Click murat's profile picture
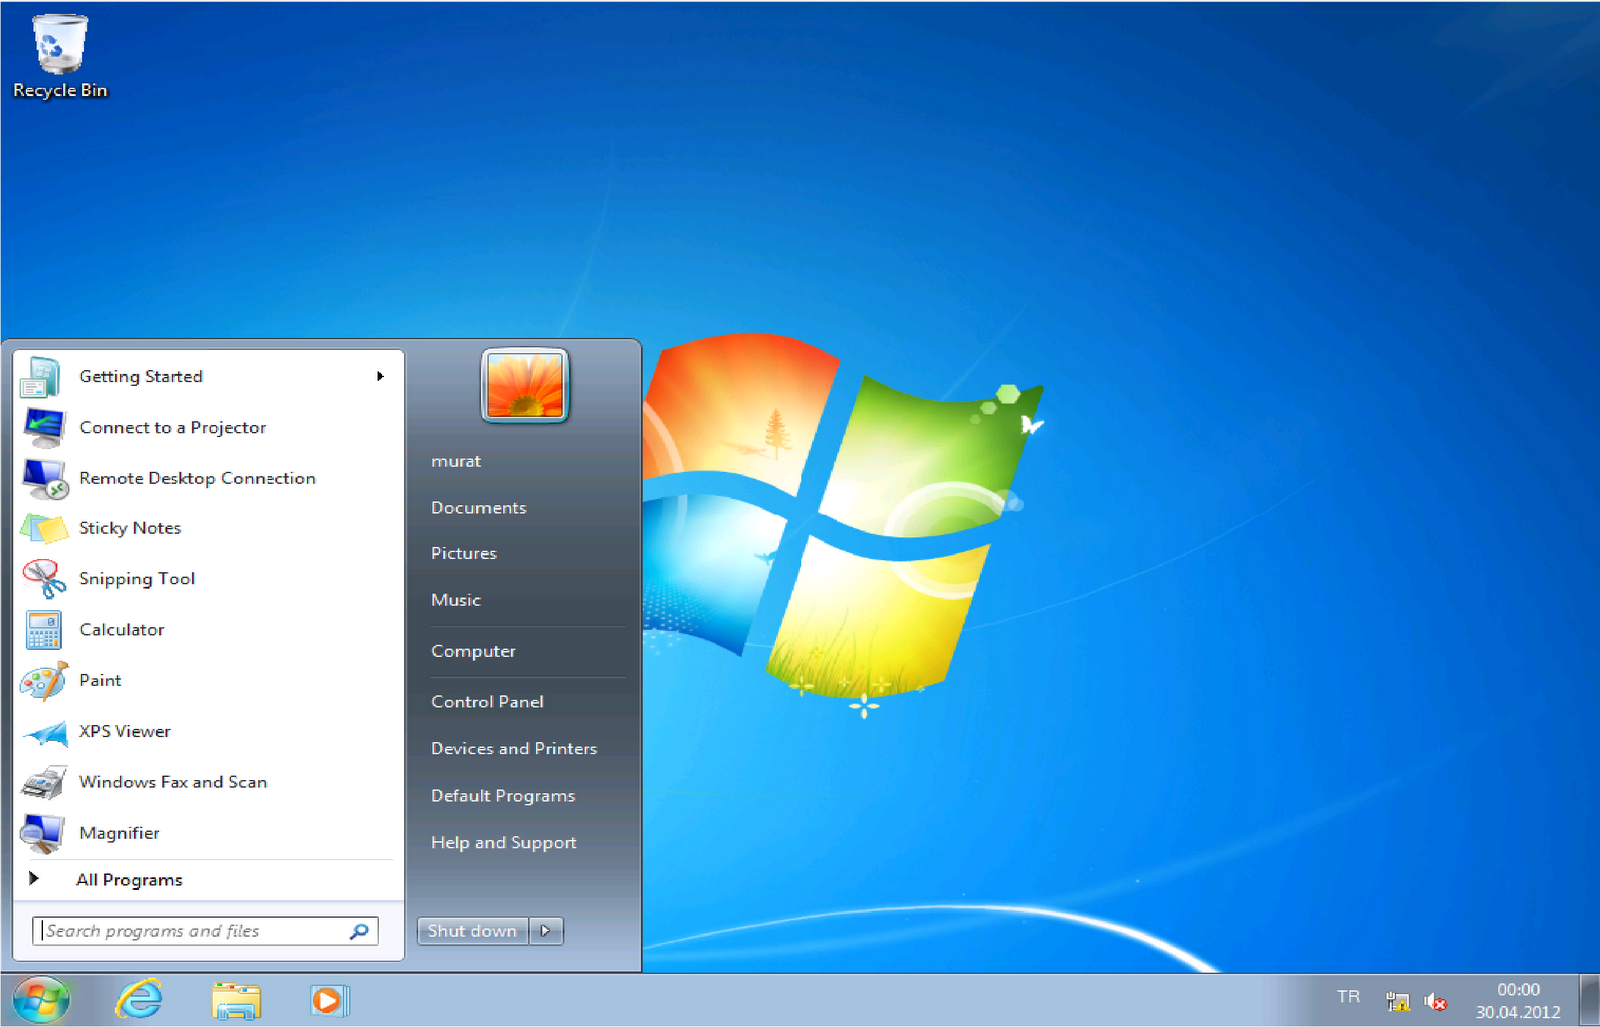Viewport: 1600px width, 1027px height. pos(524,387)
